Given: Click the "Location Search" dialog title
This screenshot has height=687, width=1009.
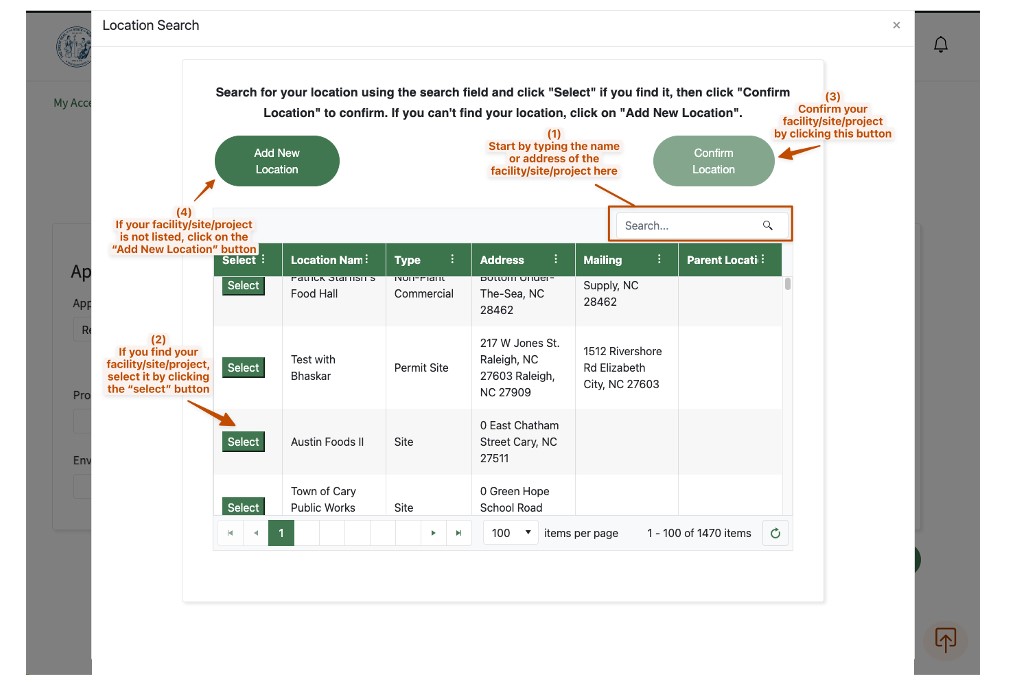Looking at the screenshot, I should coord(151,25).
